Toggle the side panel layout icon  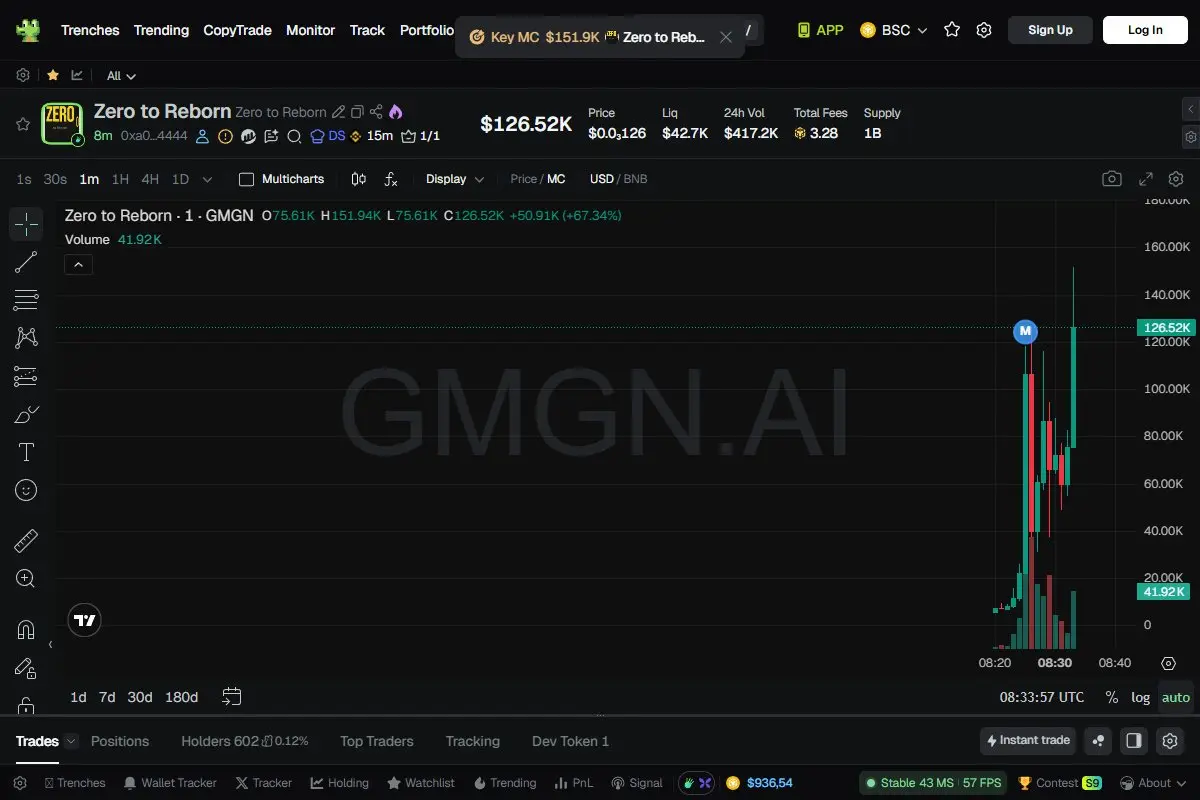point(1134,741)
